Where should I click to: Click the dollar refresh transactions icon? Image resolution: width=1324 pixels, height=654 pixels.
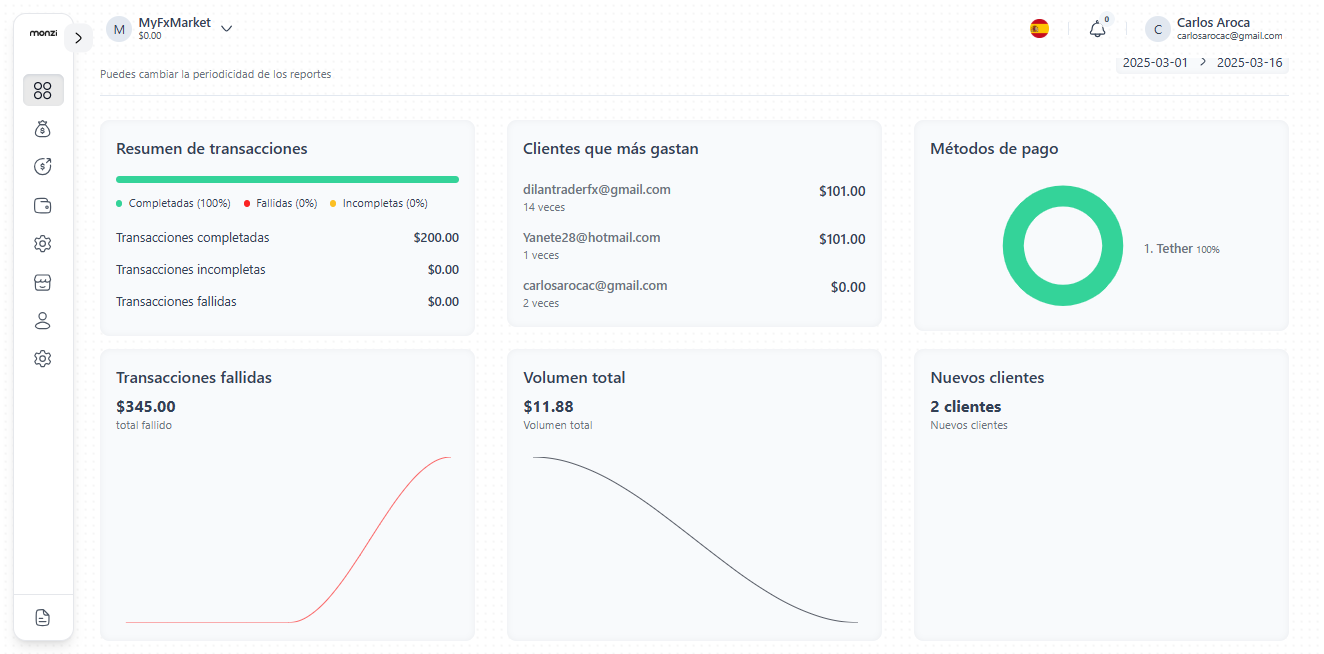pos(42,166)
